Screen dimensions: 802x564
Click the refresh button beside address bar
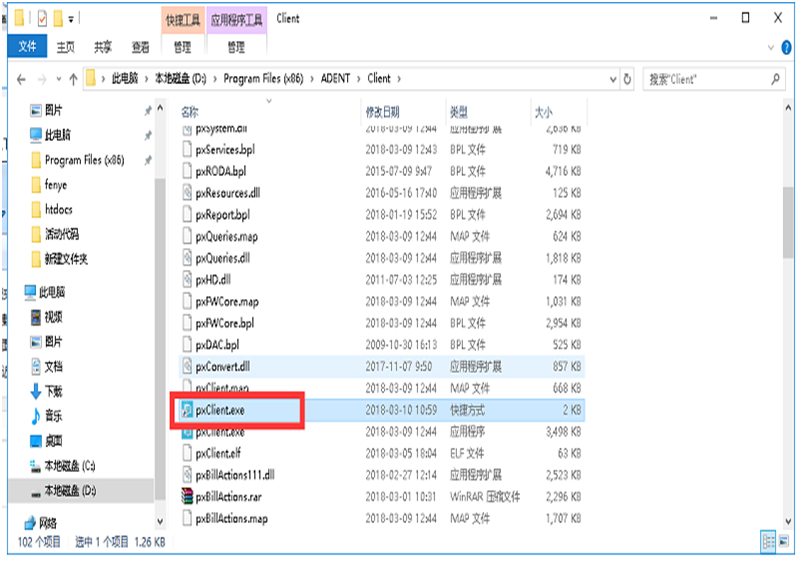(627, 78)
